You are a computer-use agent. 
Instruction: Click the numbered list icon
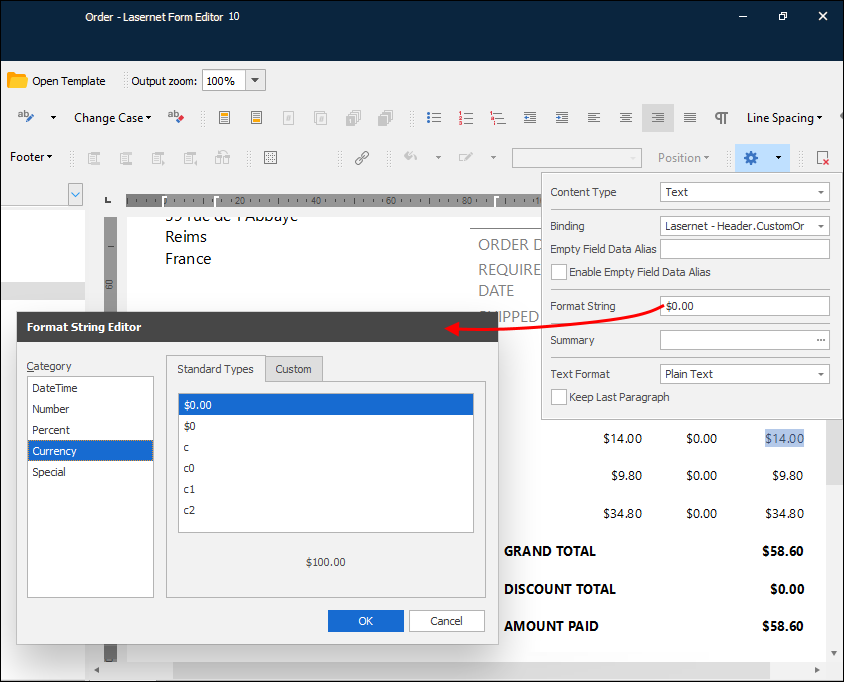466,118
